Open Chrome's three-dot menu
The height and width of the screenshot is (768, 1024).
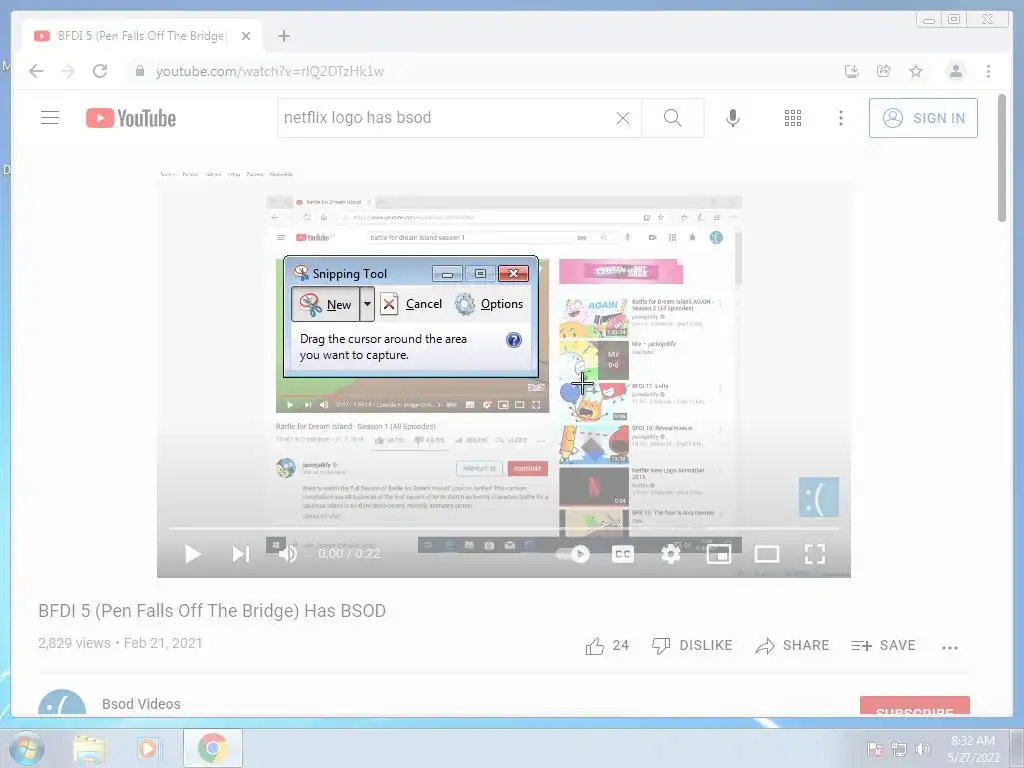[x=988, y=71]
